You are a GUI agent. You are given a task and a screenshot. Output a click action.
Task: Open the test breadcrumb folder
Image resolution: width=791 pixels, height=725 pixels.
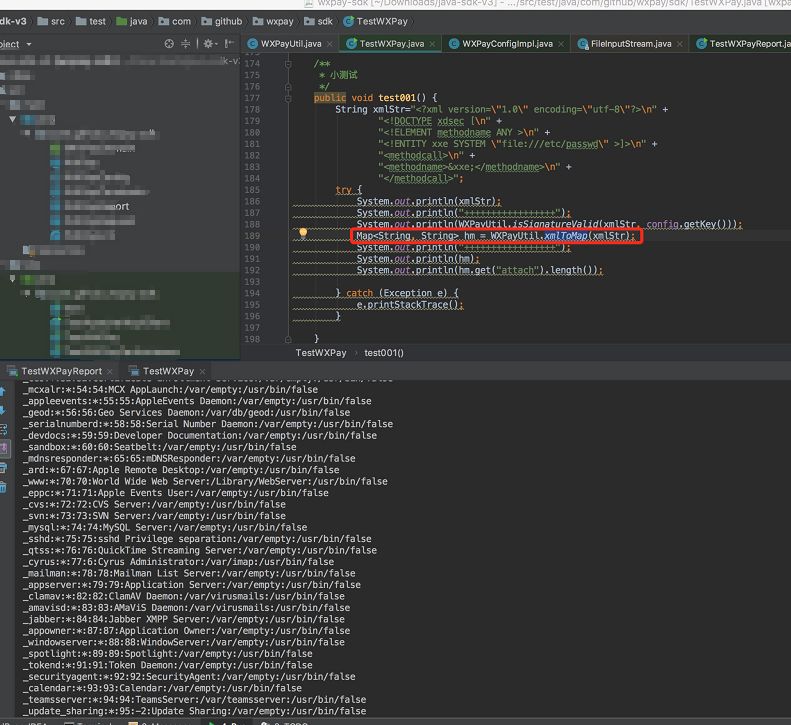pyautogui.click(x=91, y=22)
